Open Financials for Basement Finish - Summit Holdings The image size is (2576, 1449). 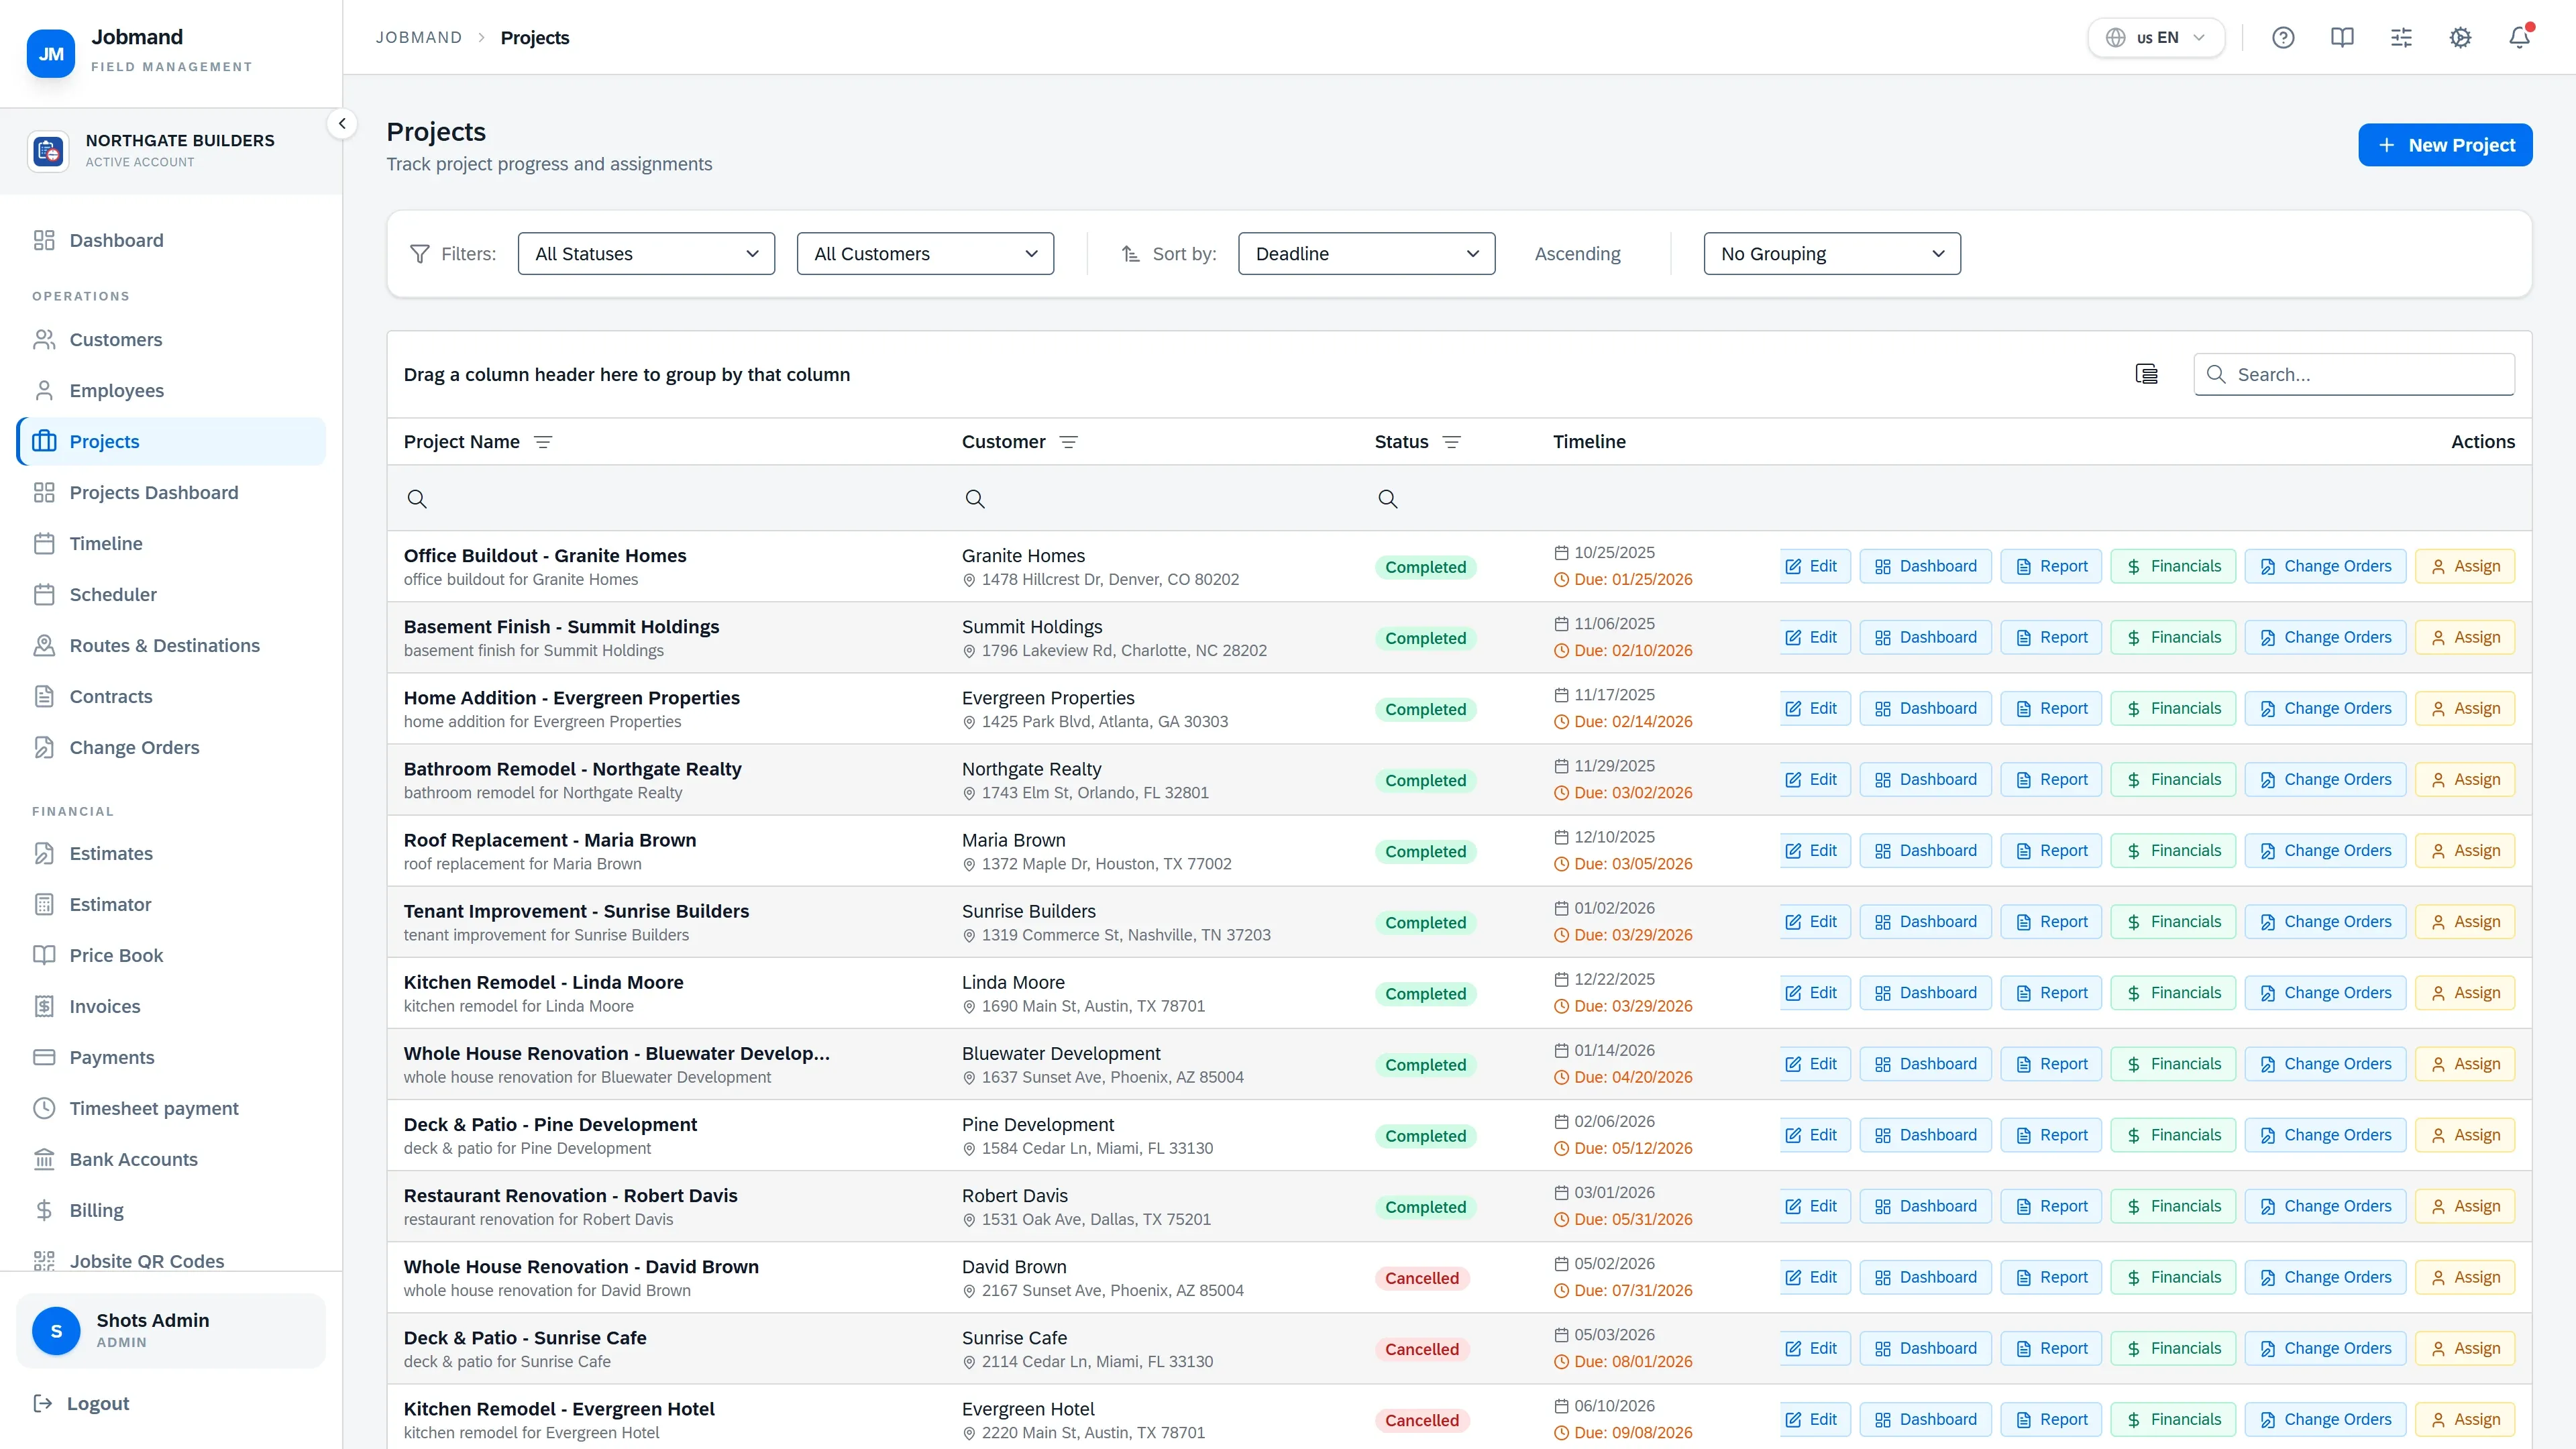(x=2172, y=637)
